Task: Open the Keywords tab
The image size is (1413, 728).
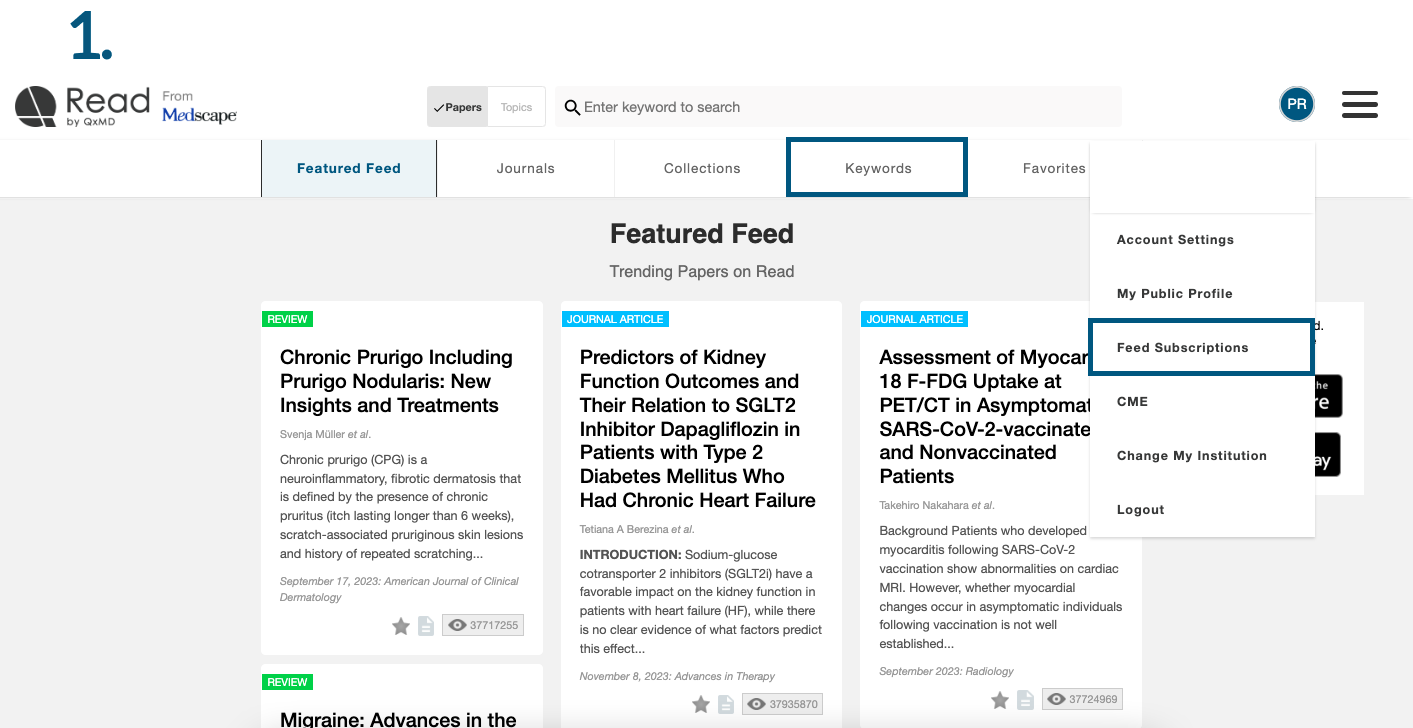Action: [877, 168]
